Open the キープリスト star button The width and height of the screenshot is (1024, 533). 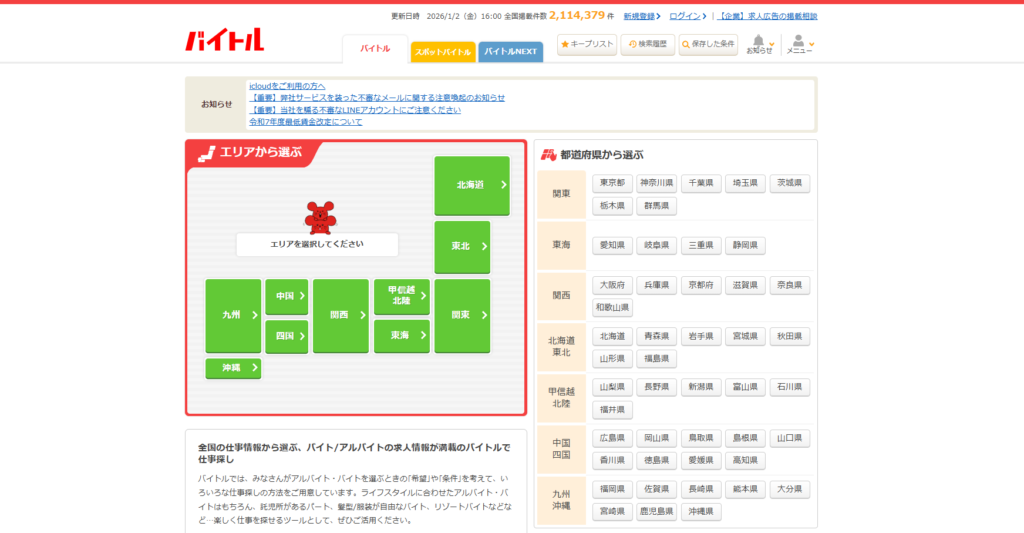click(587, 44)
